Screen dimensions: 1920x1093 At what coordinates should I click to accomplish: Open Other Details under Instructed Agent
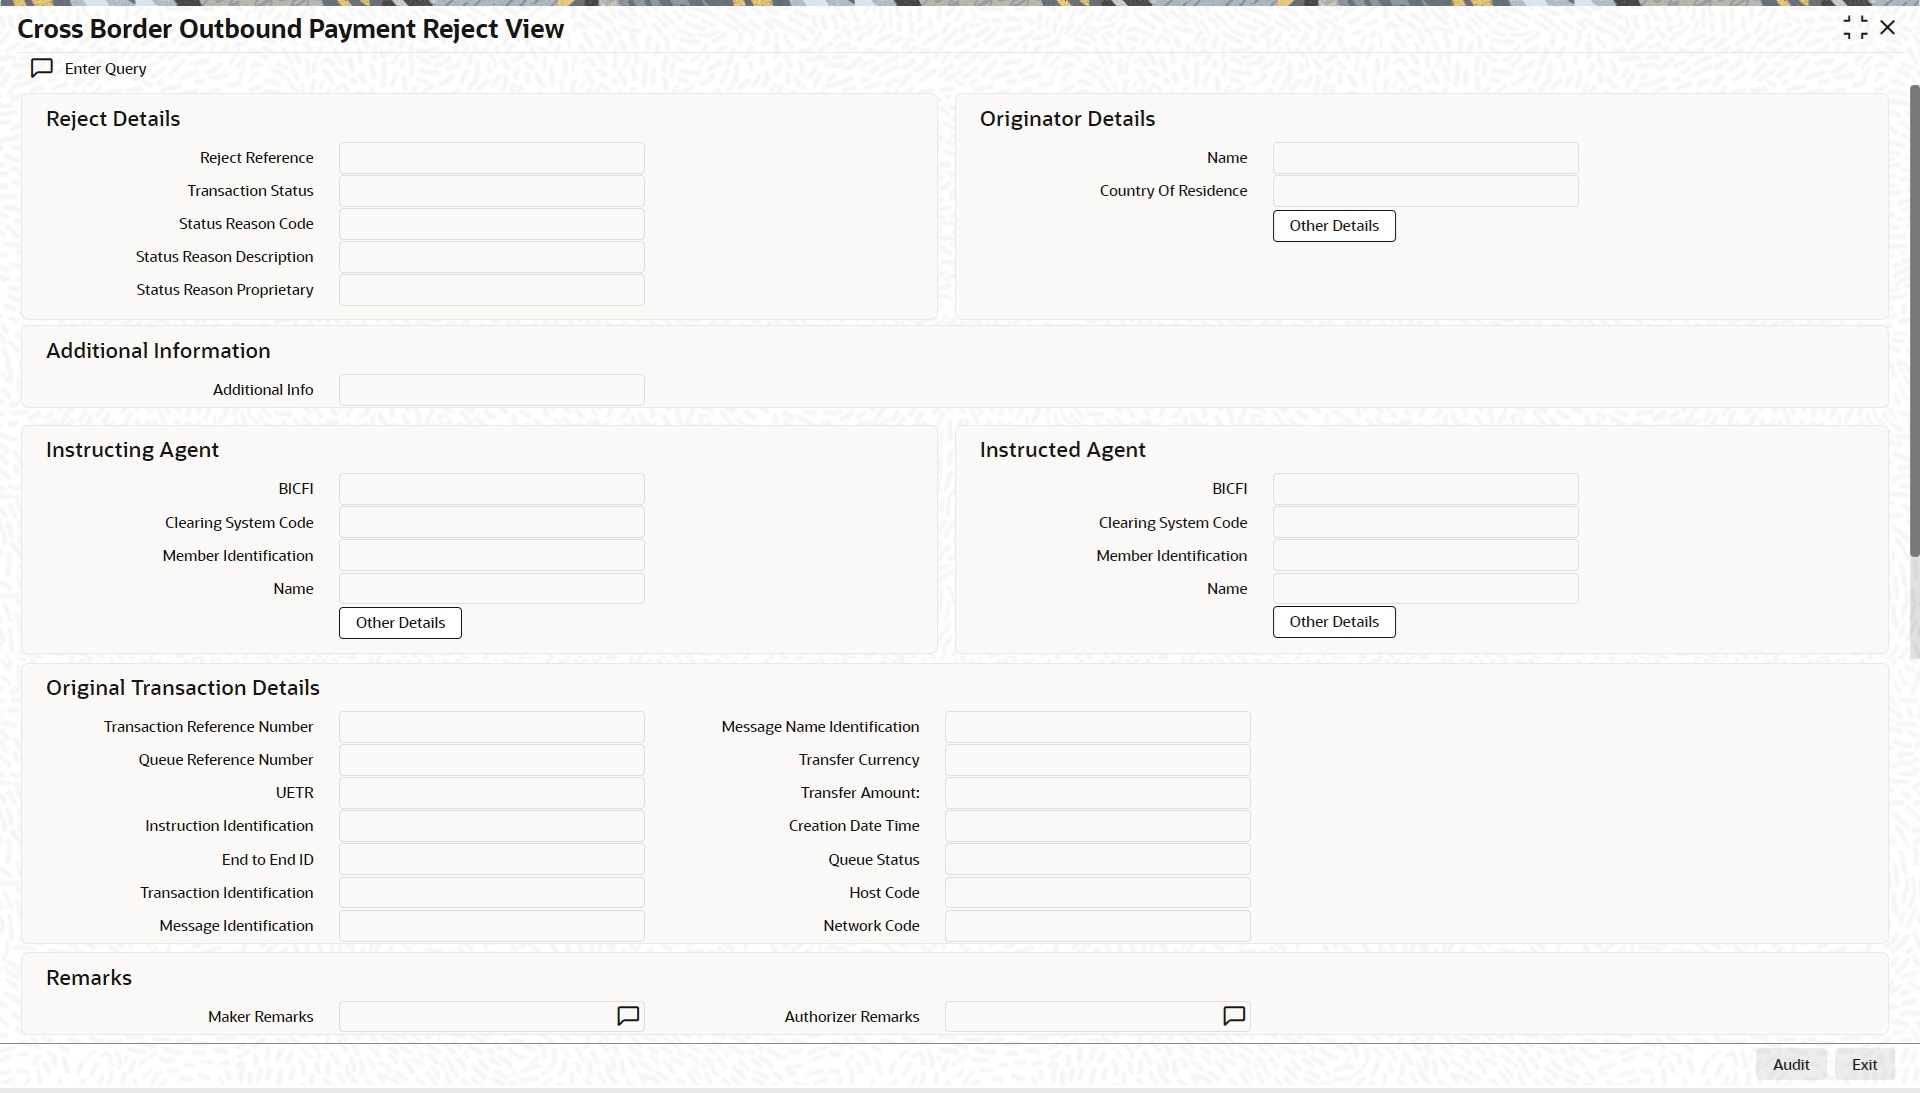click(1333, 622)
